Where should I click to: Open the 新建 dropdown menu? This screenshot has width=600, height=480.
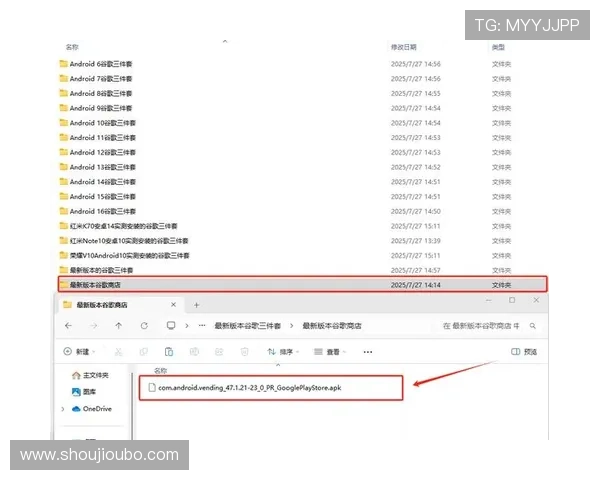(79, 352)
